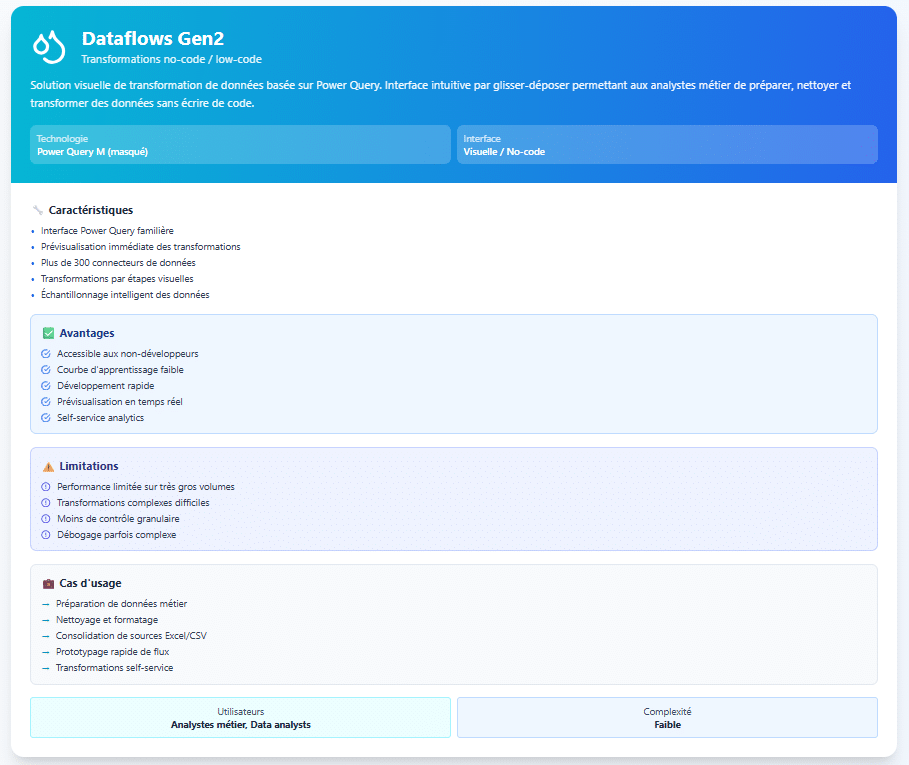Select the Interface Visuelle / No-code box
This screenshot has width=909, height=765.
tap(667, 144)
